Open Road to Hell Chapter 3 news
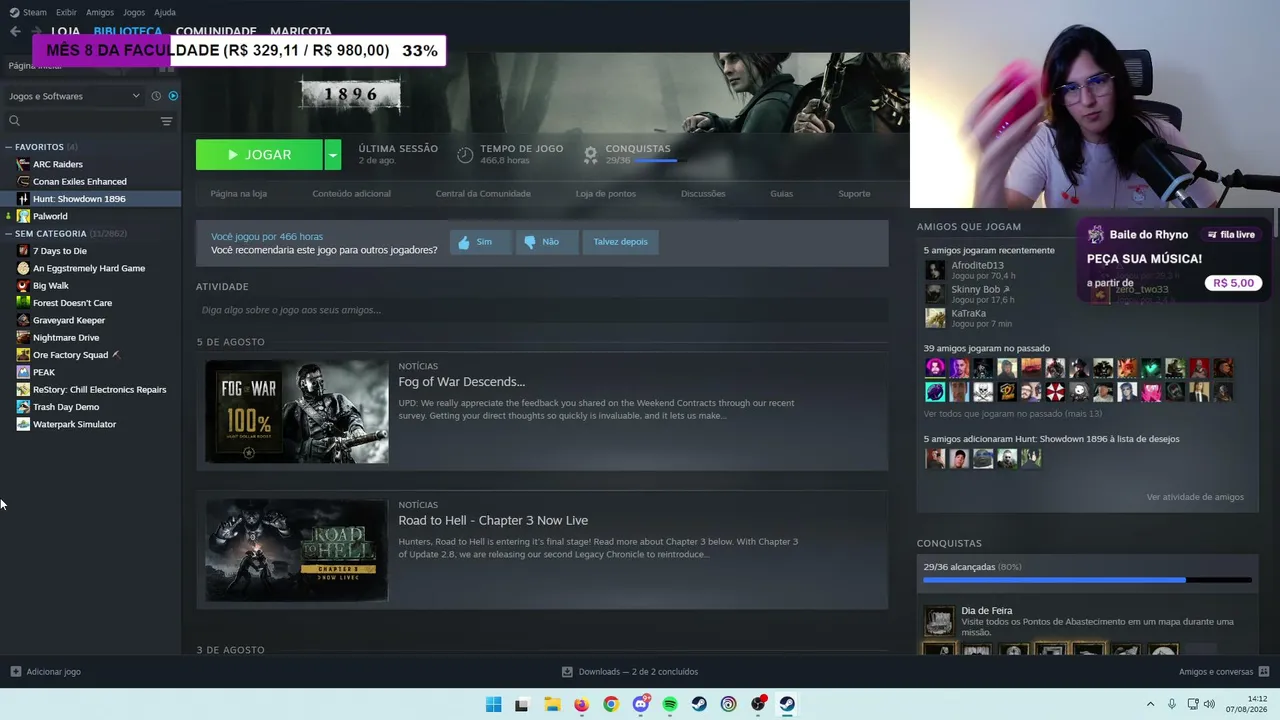The height and width of the screenshot is (720, 1280). [x=493, y=521]
